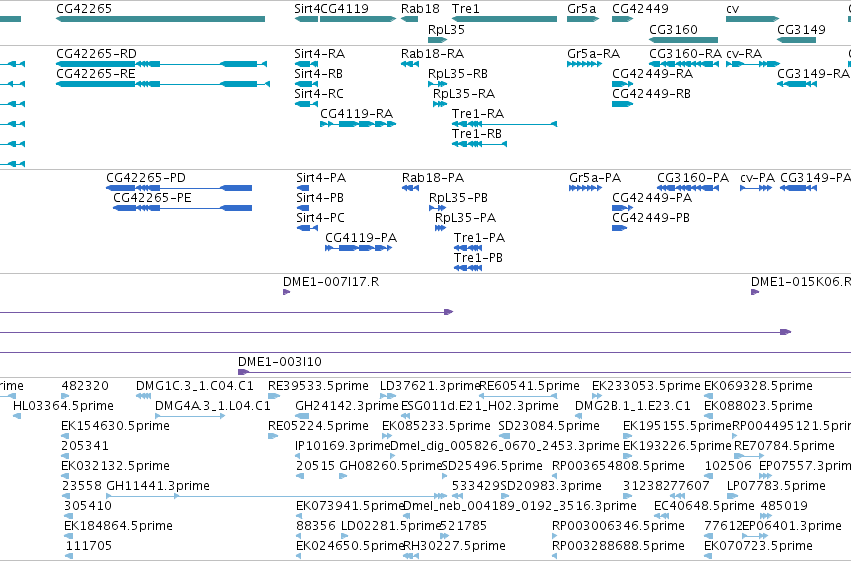Click the Sirt4-RC transcript
851x561 pixels.
coord(306,104)
